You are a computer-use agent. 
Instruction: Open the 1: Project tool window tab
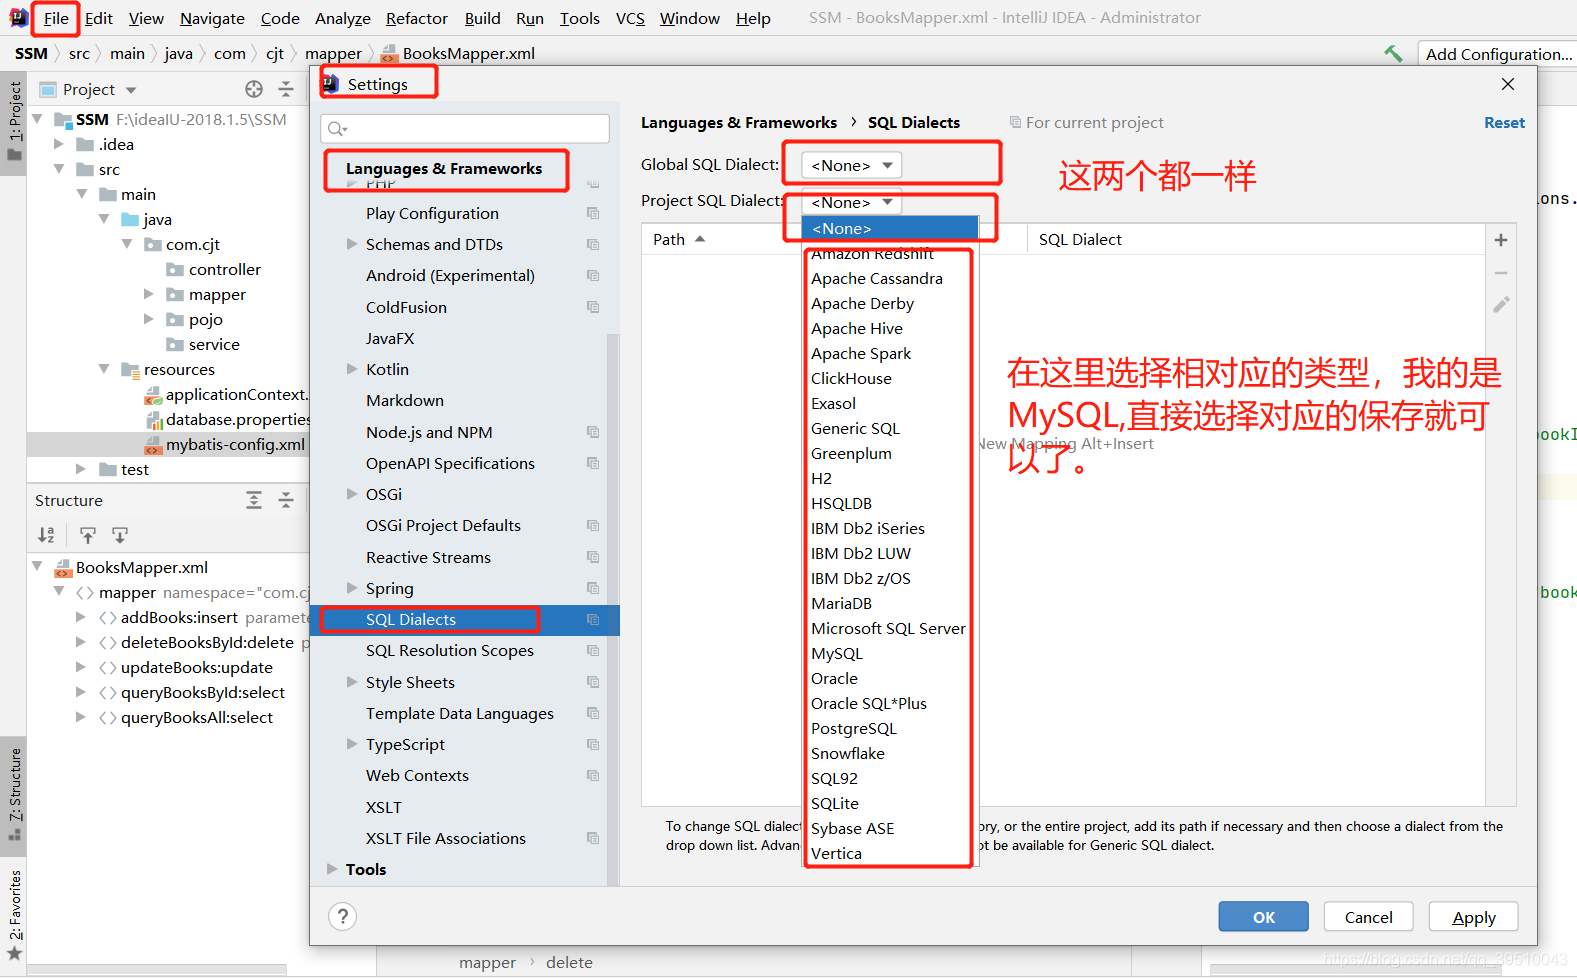14,122
